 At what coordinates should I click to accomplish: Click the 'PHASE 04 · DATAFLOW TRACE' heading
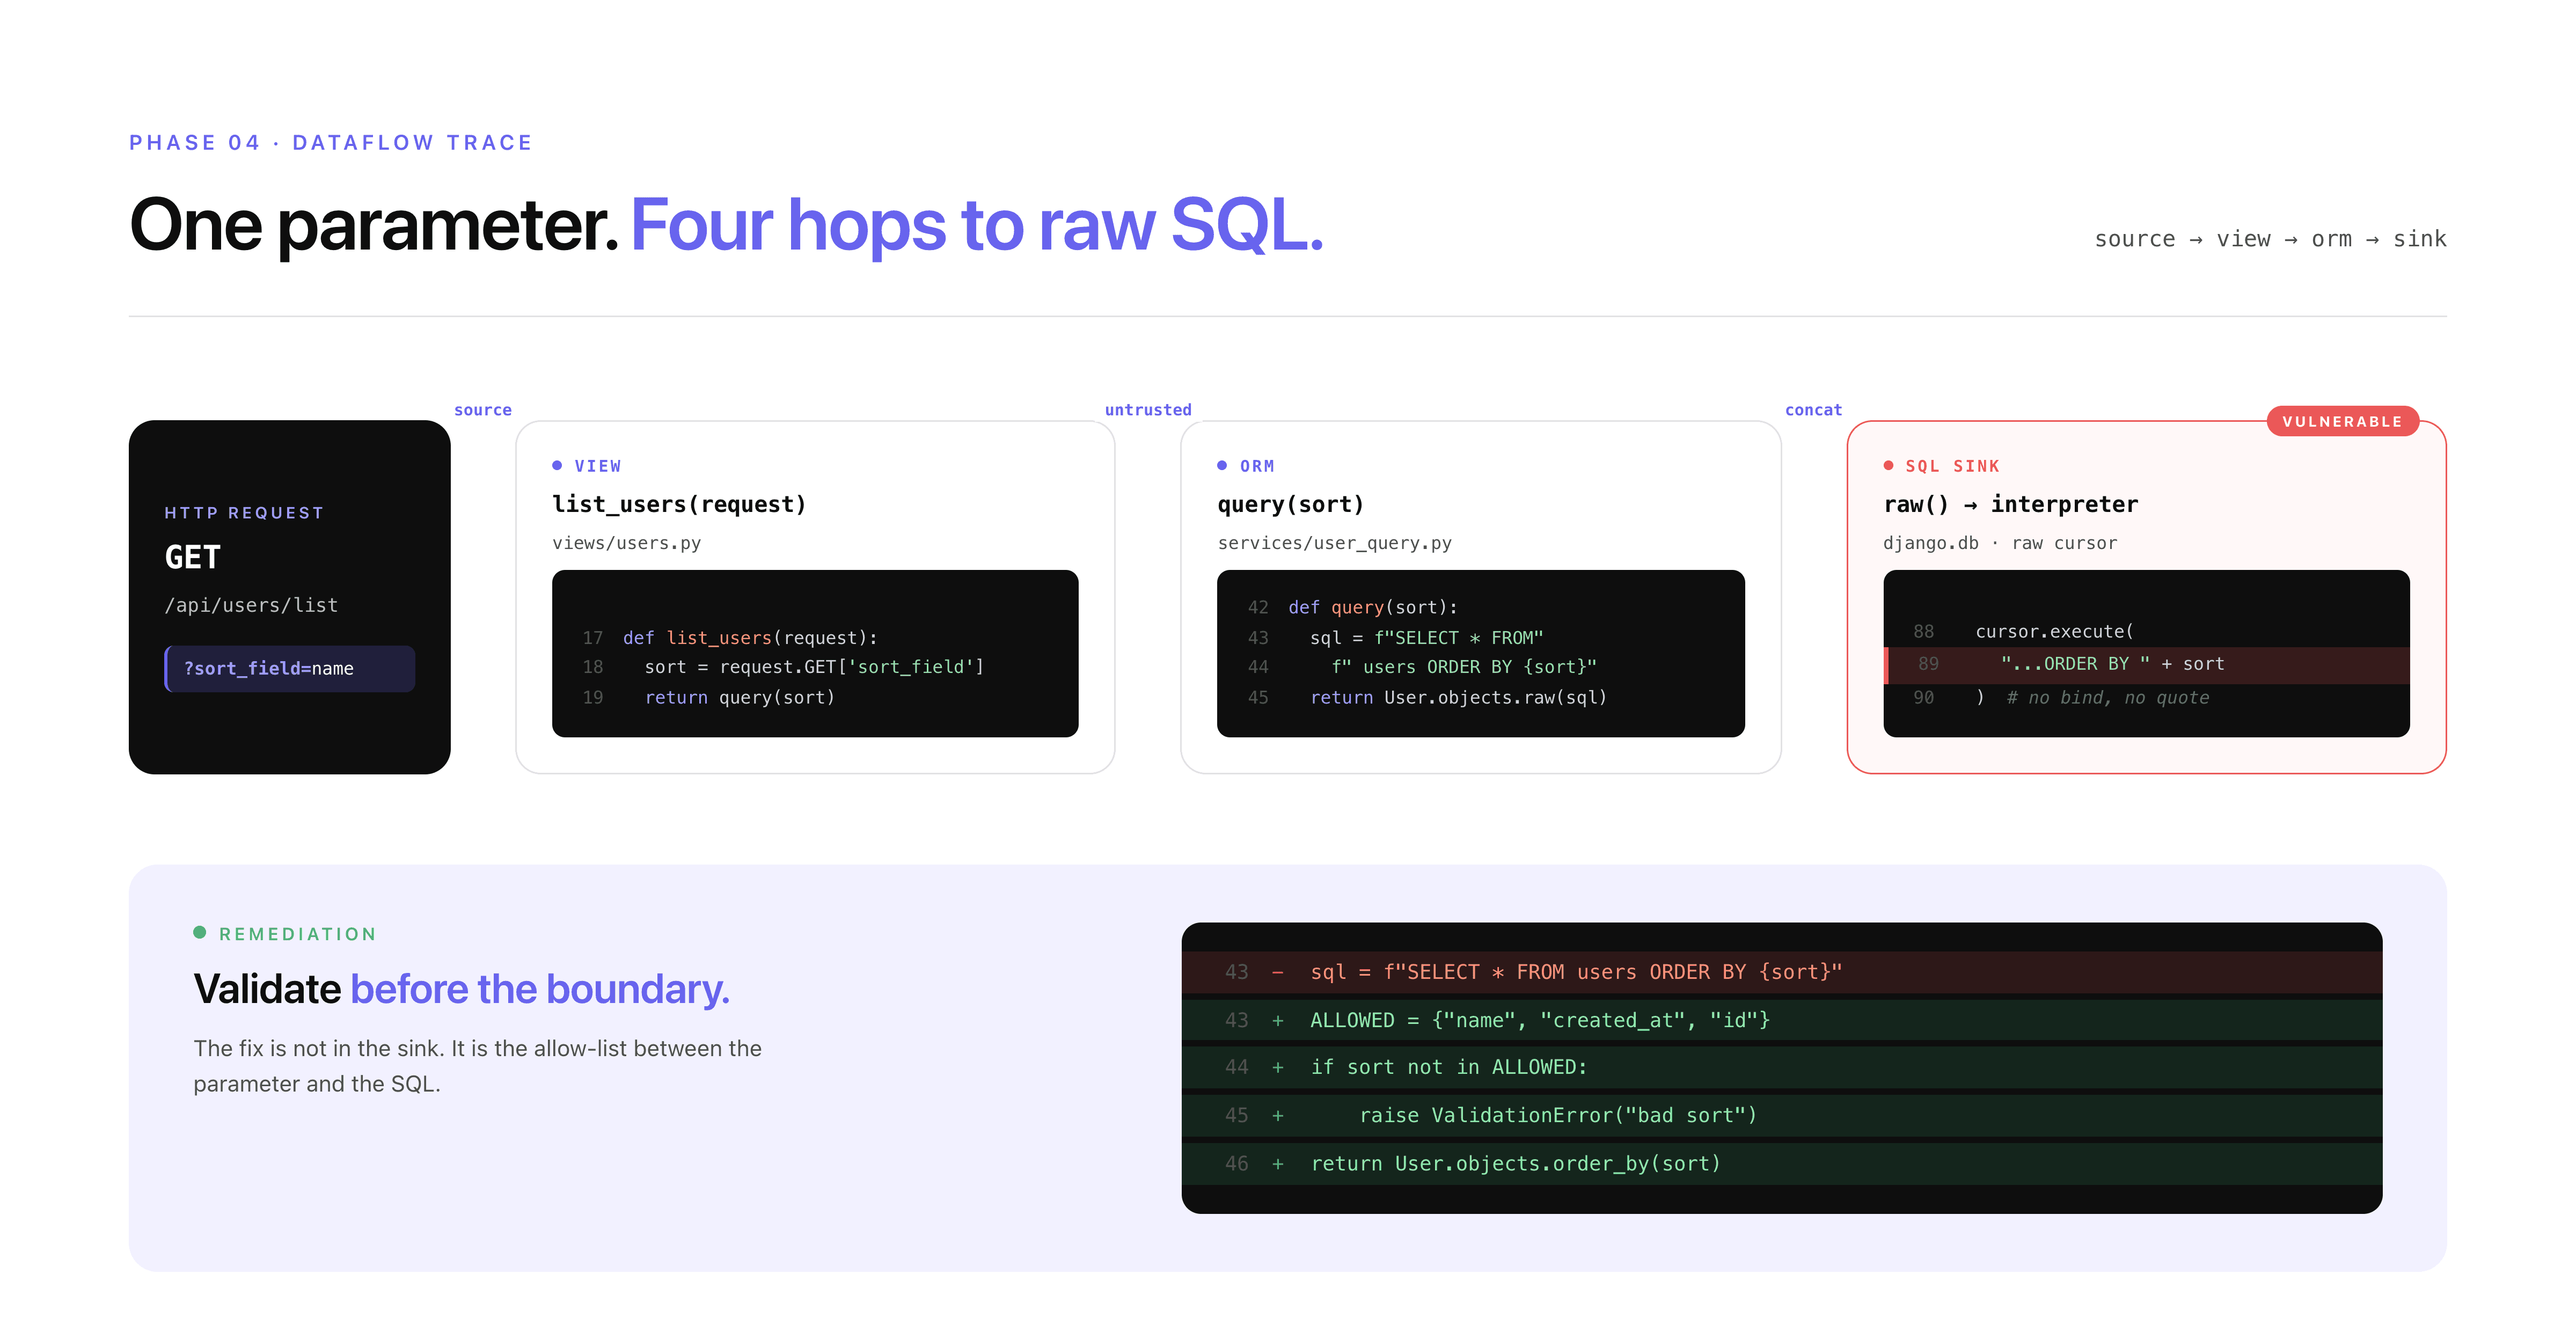click(x=331, y=142)
